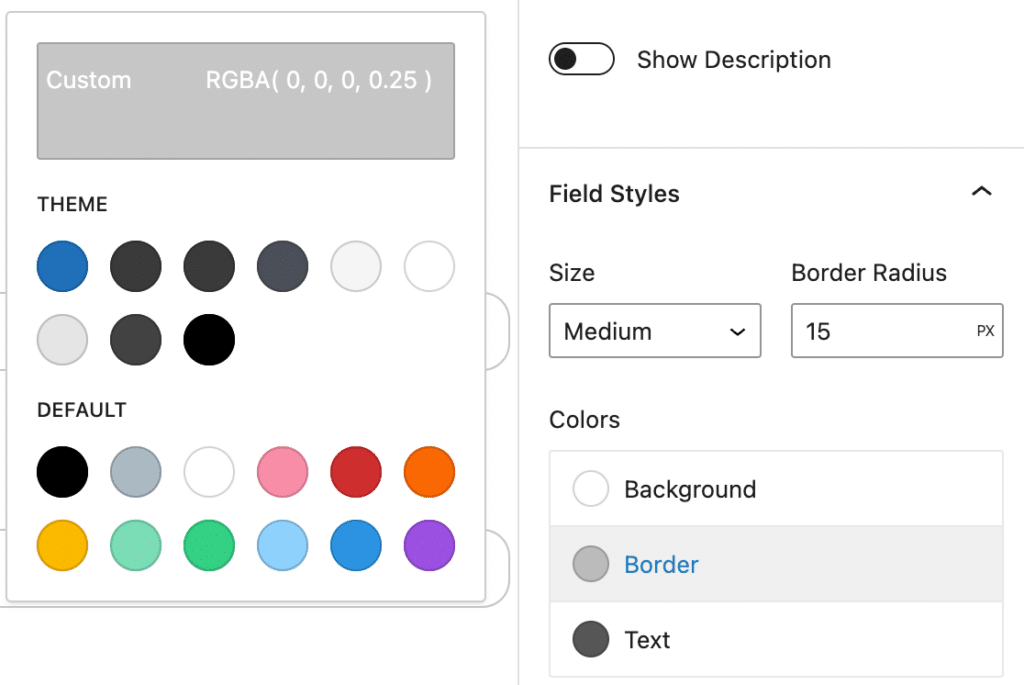Select the Background color option
Screen dimensions: 1024x685
690,489
